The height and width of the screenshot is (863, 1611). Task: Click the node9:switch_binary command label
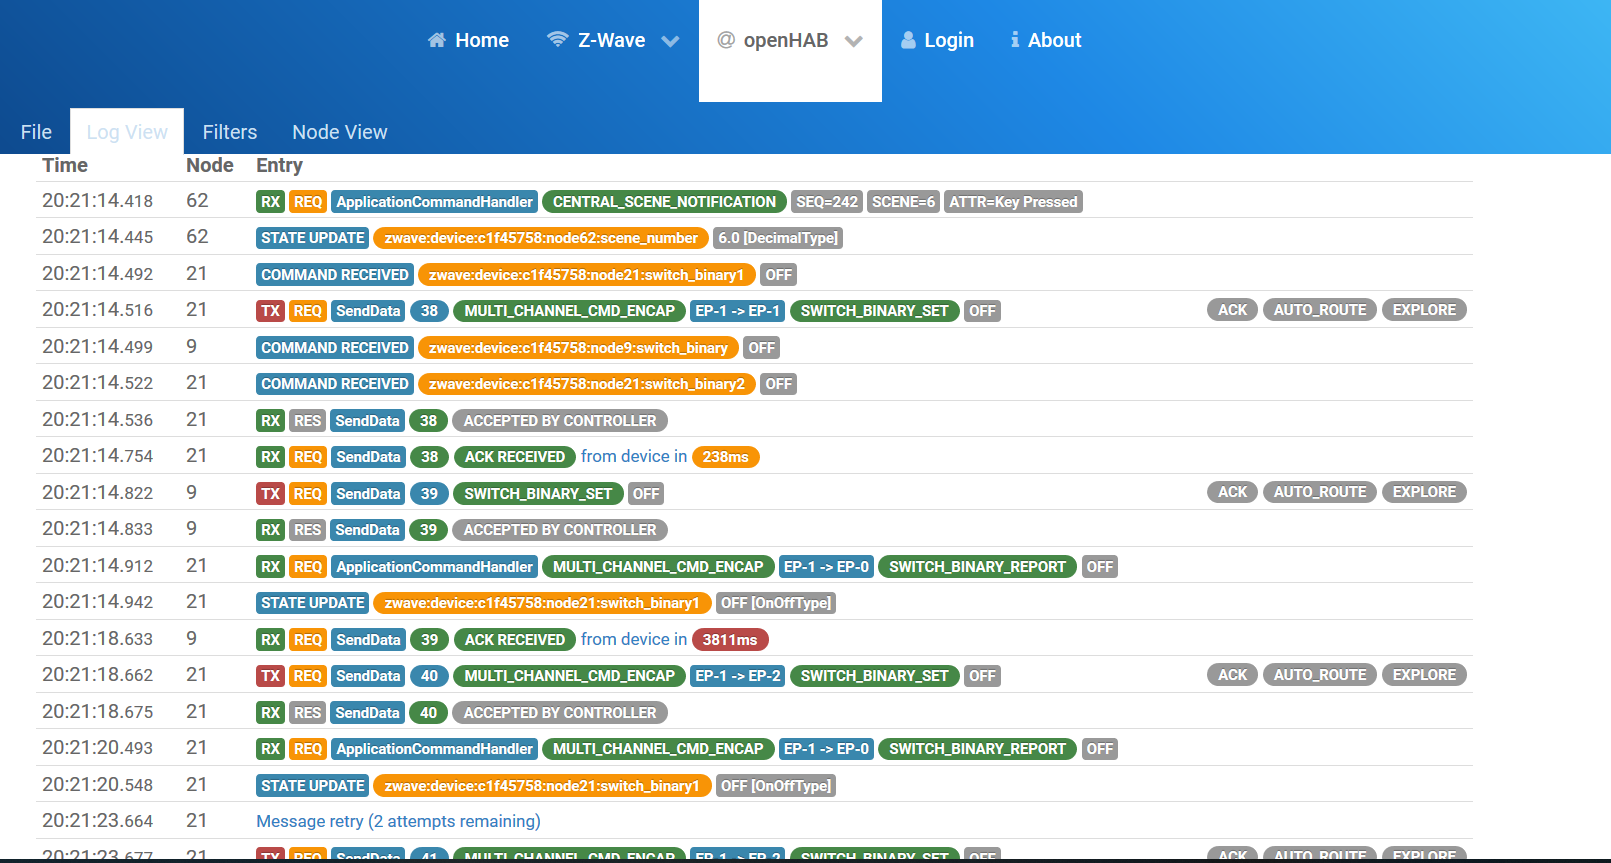click(578, 348)
